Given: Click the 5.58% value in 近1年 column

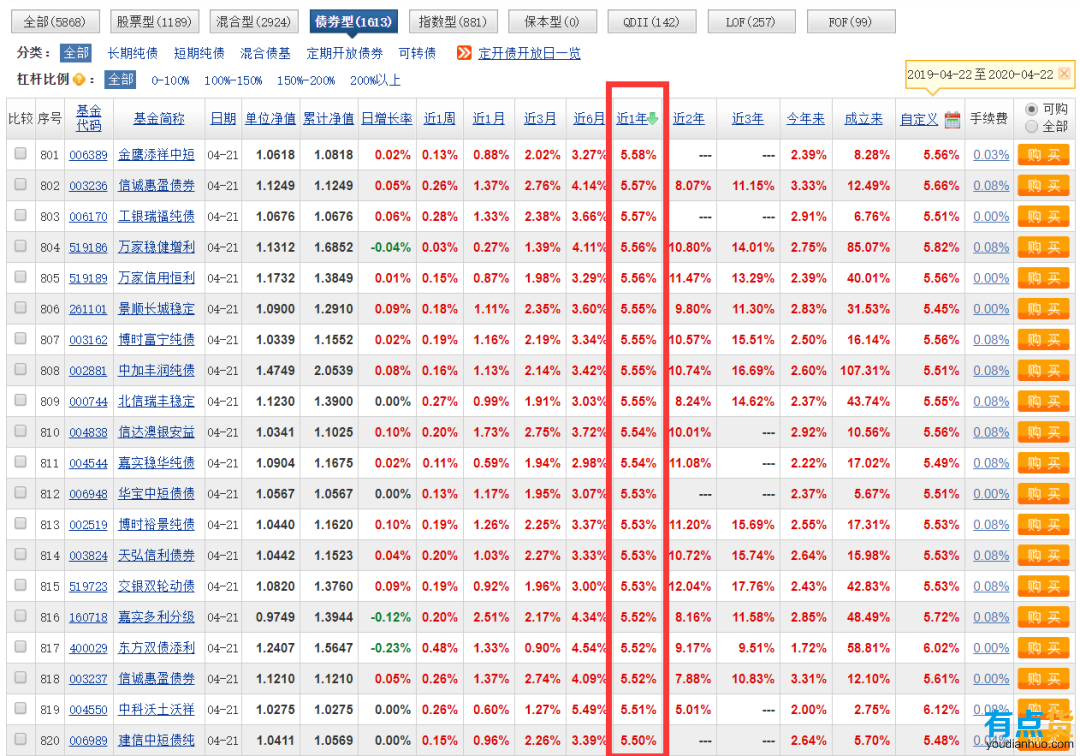Looking at the screenshot, I should coord(638,155).
